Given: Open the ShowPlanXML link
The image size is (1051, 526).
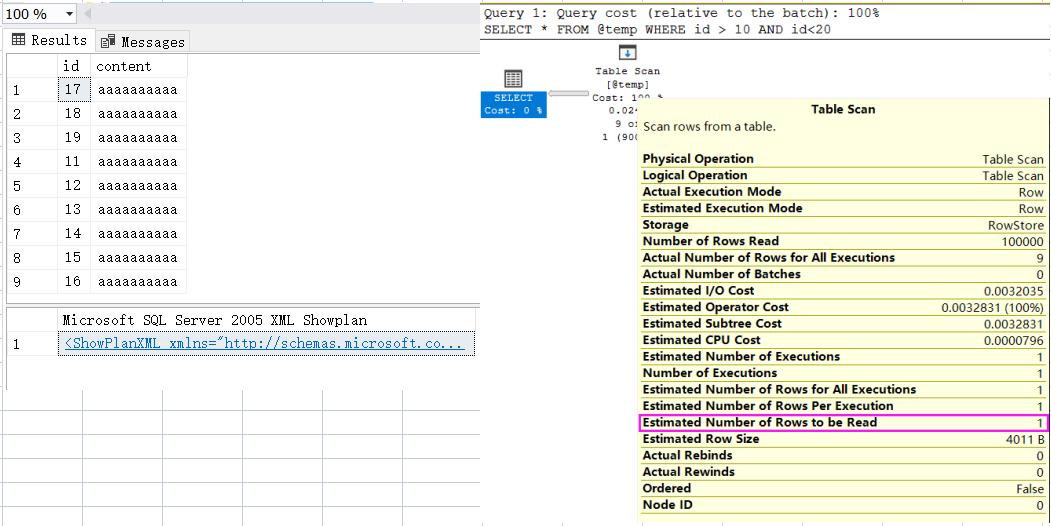Looking at the screenshot, I should [x=264, y=344].
